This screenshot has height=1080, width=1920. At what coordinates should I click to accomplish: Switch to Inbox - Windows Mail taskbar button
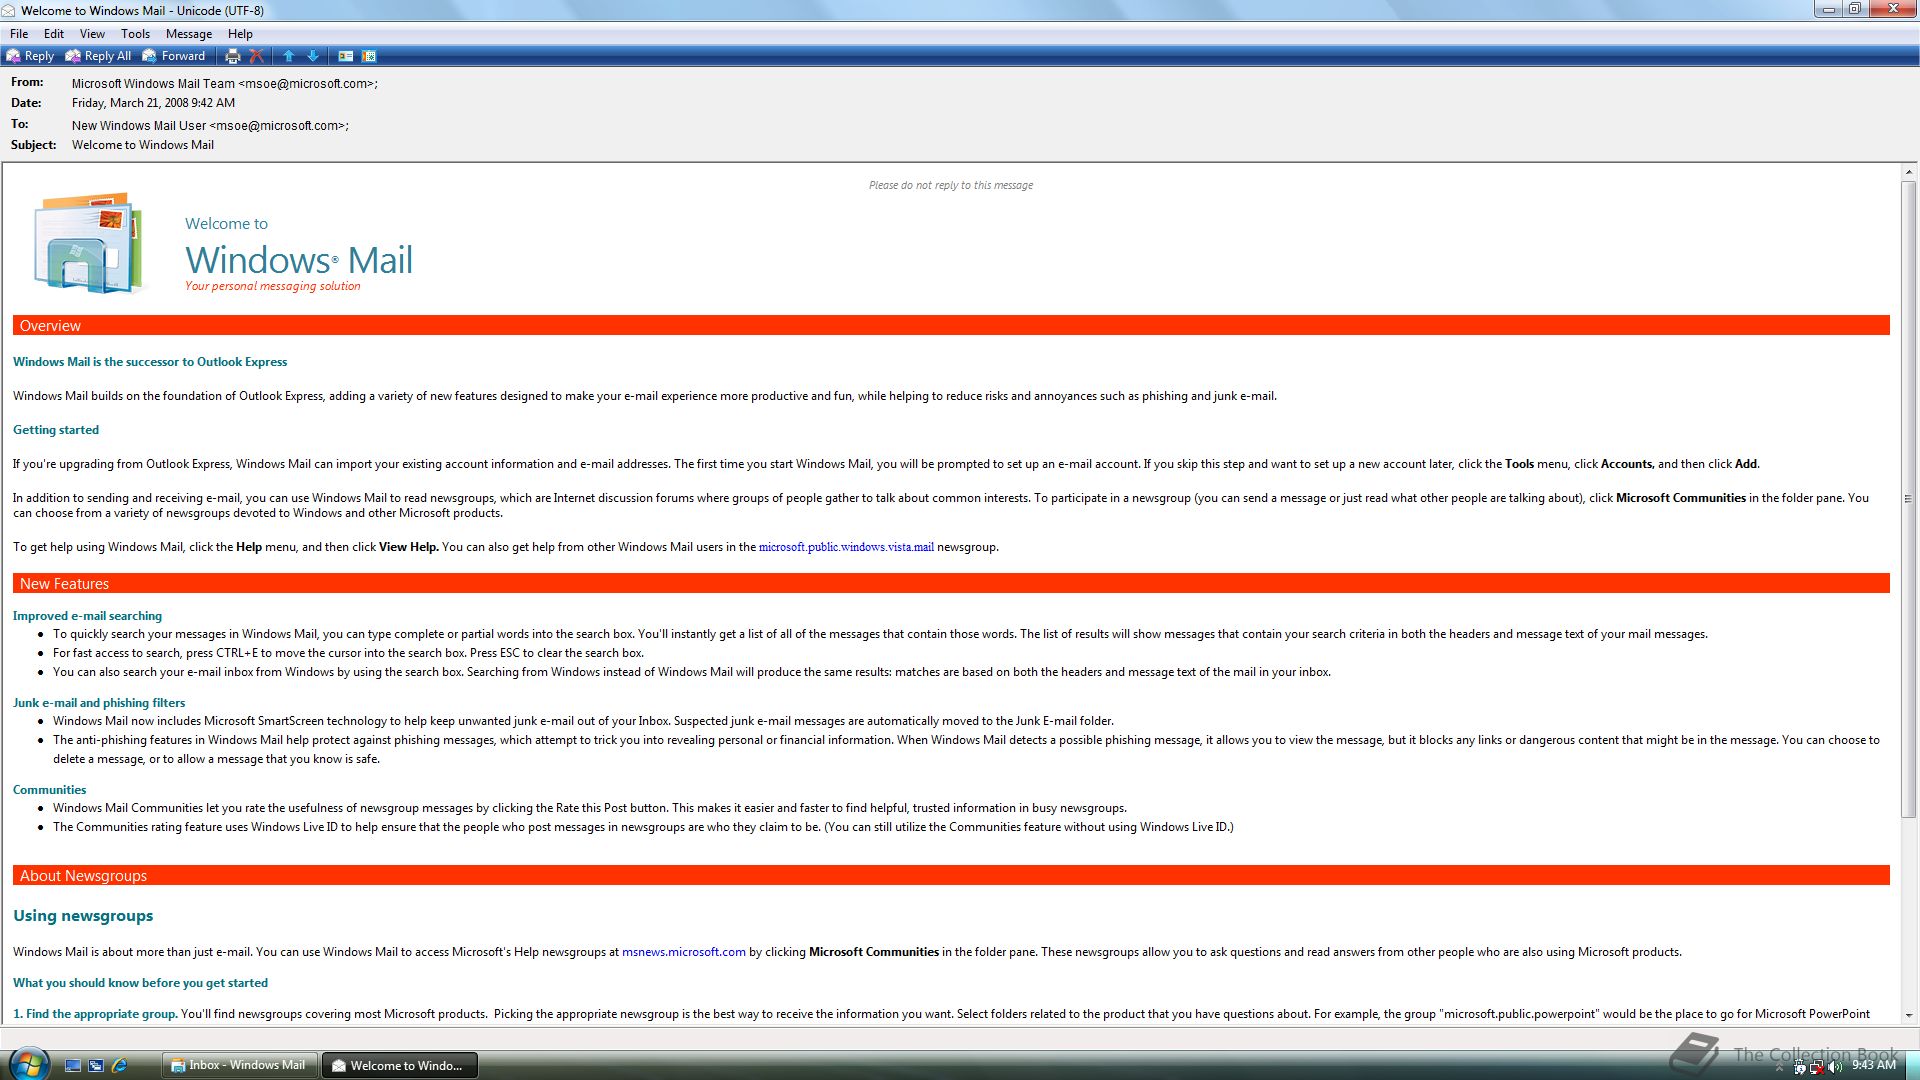[x=239, y=1065]
